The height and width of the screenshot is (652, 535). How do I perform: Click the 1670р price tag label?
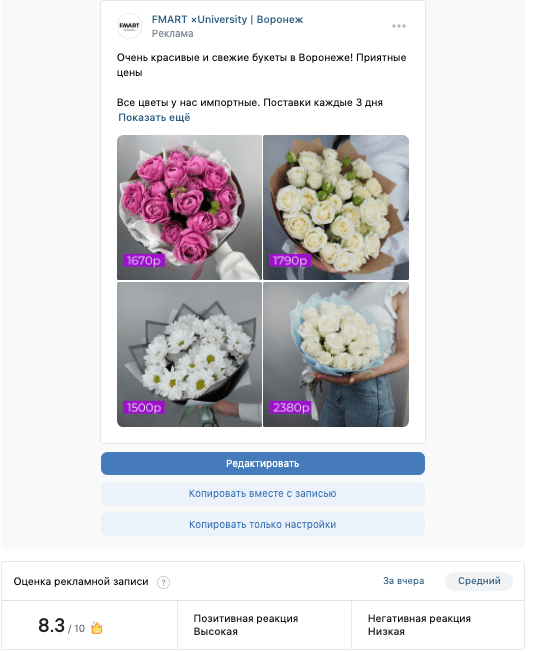(144, 261)
